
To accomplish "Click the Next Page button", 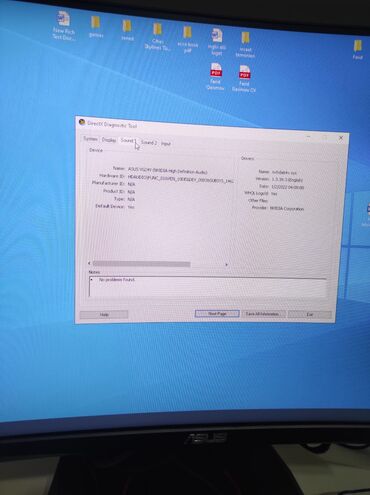I will coord(217,314).
